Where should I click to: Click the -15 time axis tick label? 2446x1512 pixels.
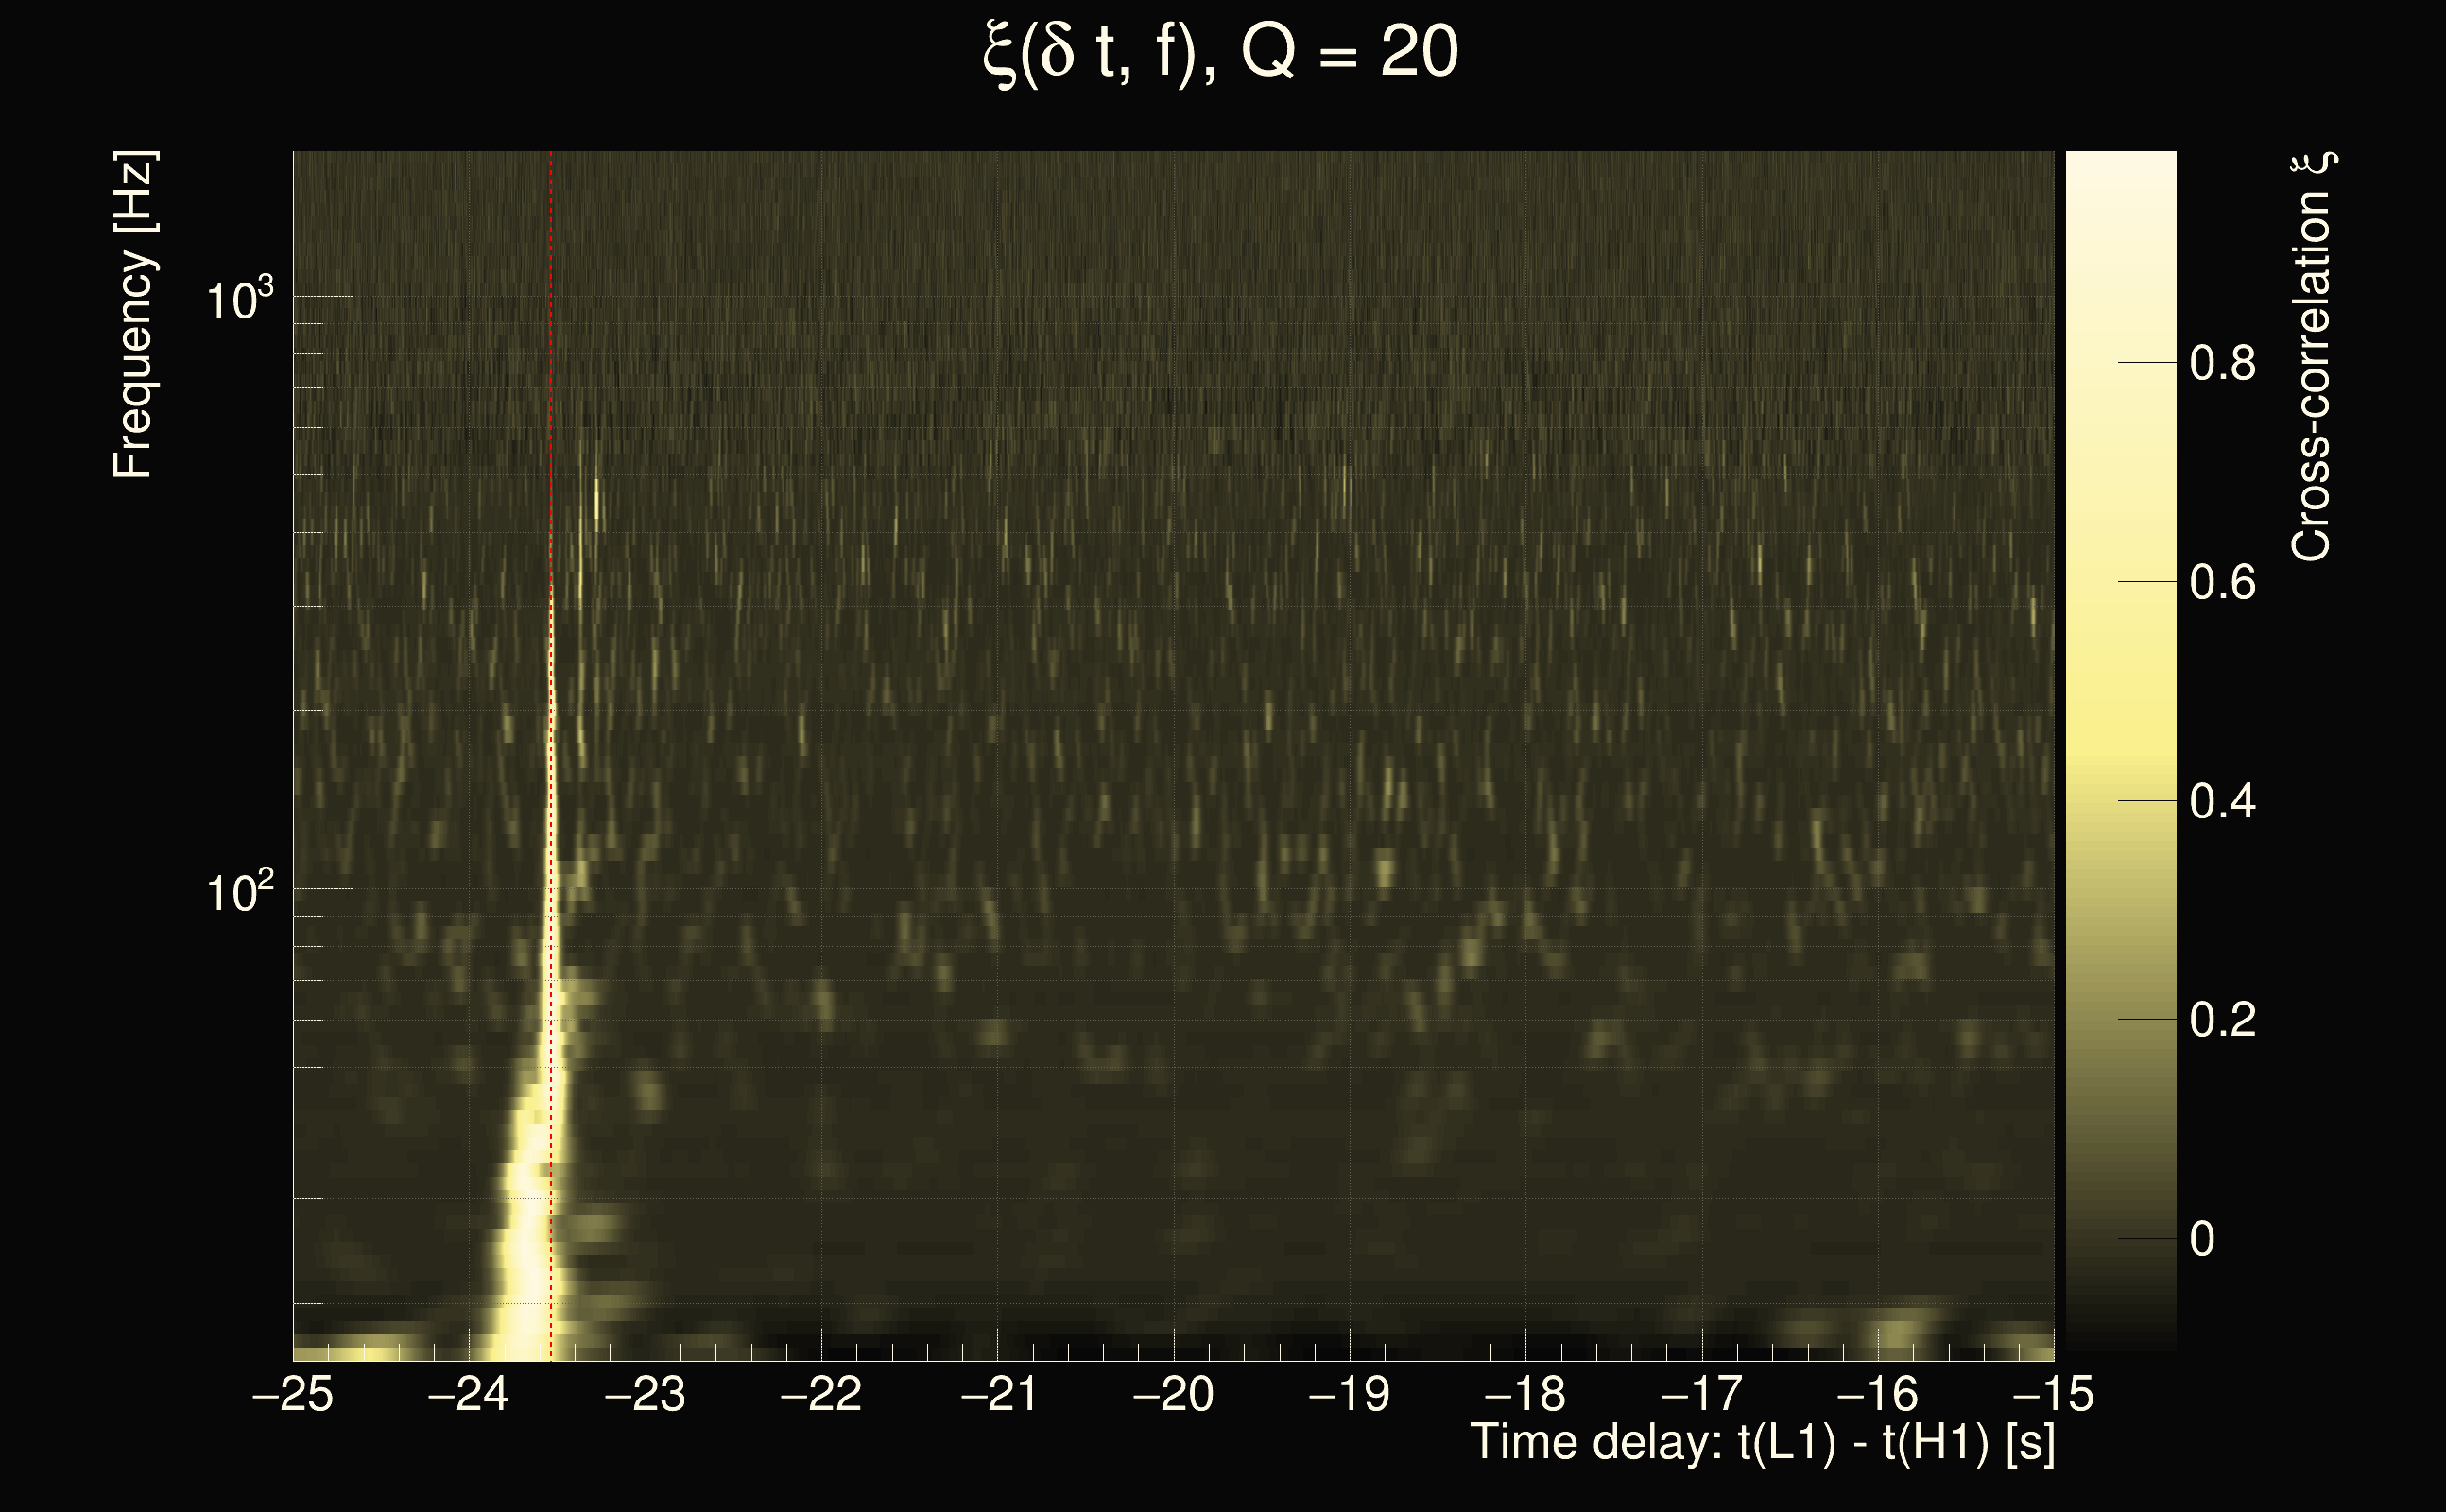click(x=2052, y=1394)
